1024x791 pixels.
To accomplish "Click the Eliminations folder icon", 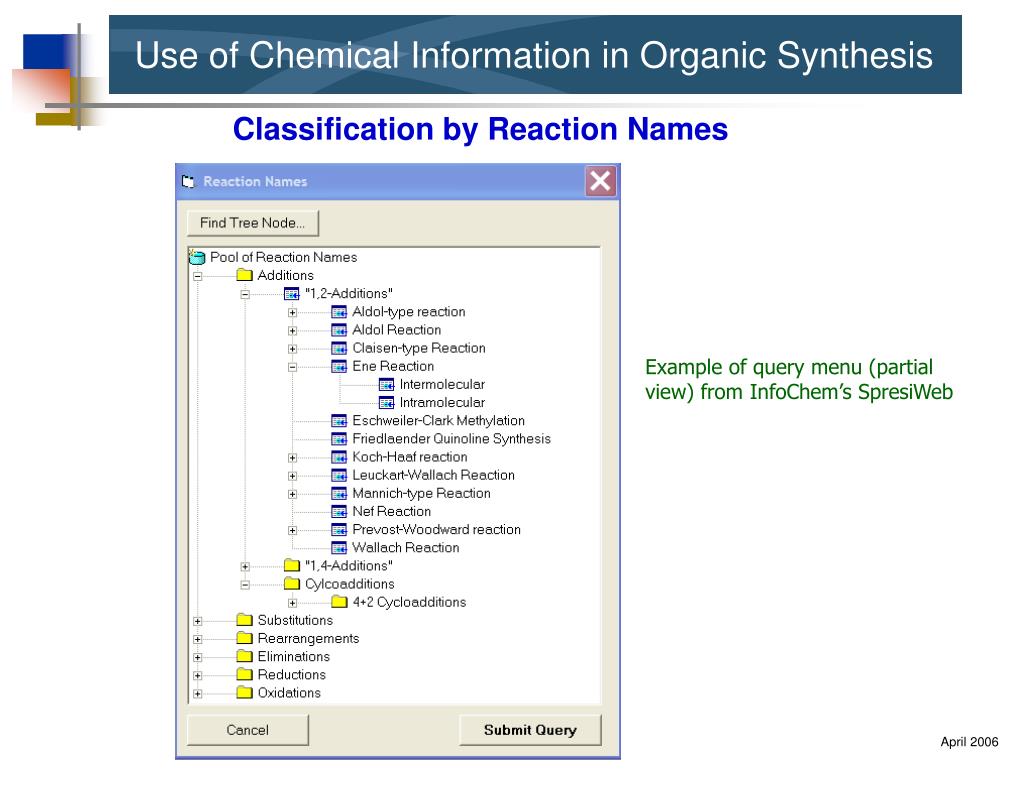I will click(244, 656).
